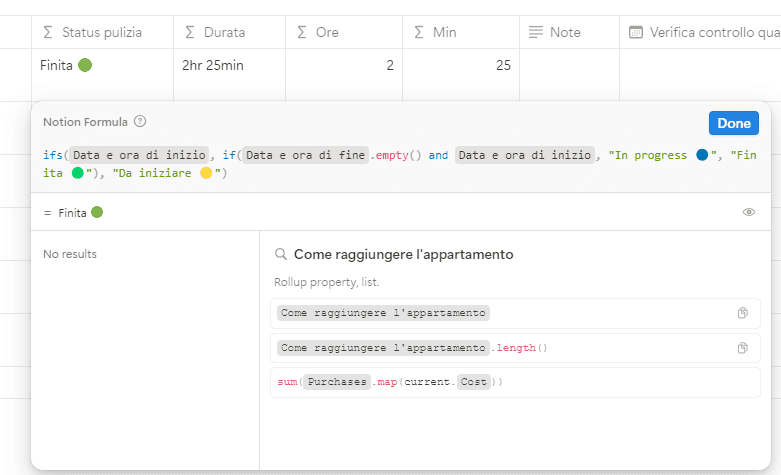Open the Ore column header
This screenshot has width=781, height=475.
pos(344,32)
